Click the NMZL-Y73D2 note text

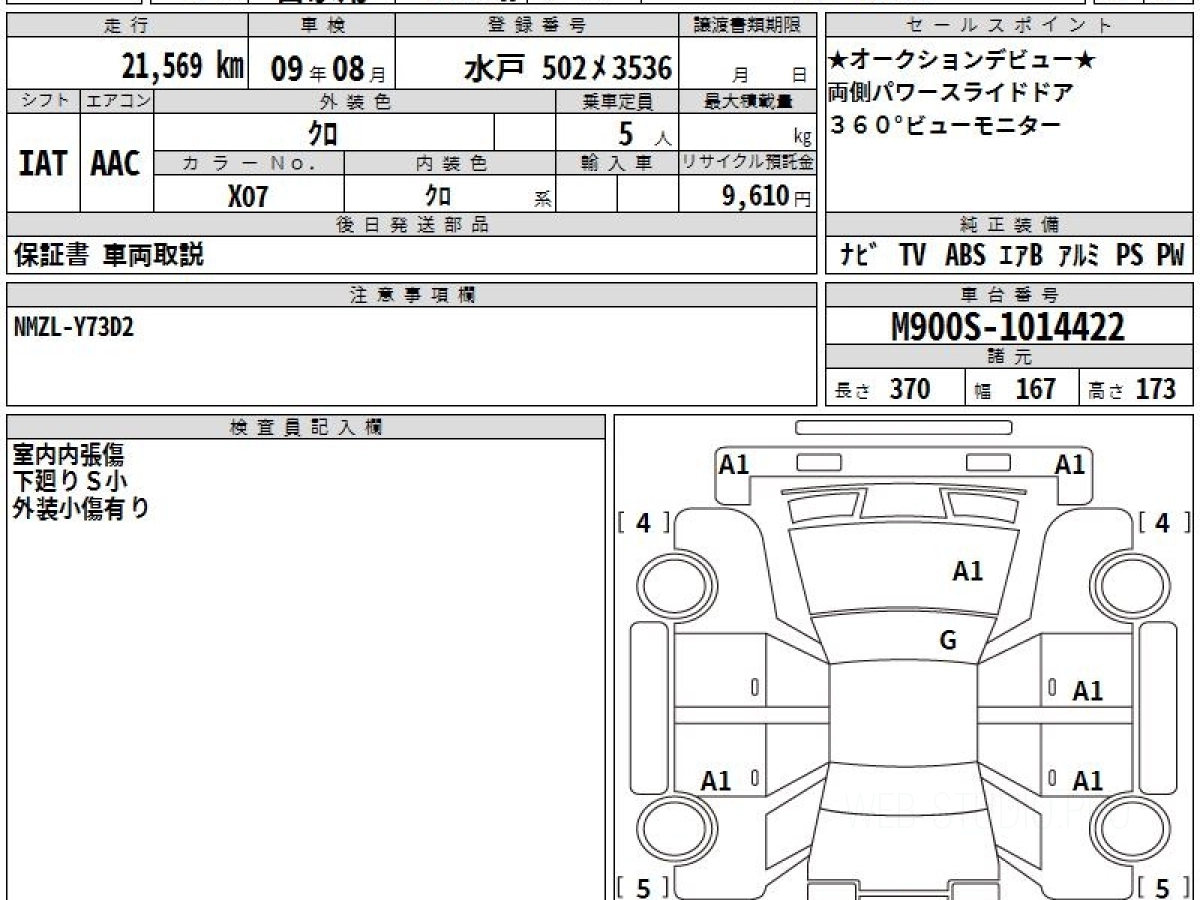click(74, 328)
